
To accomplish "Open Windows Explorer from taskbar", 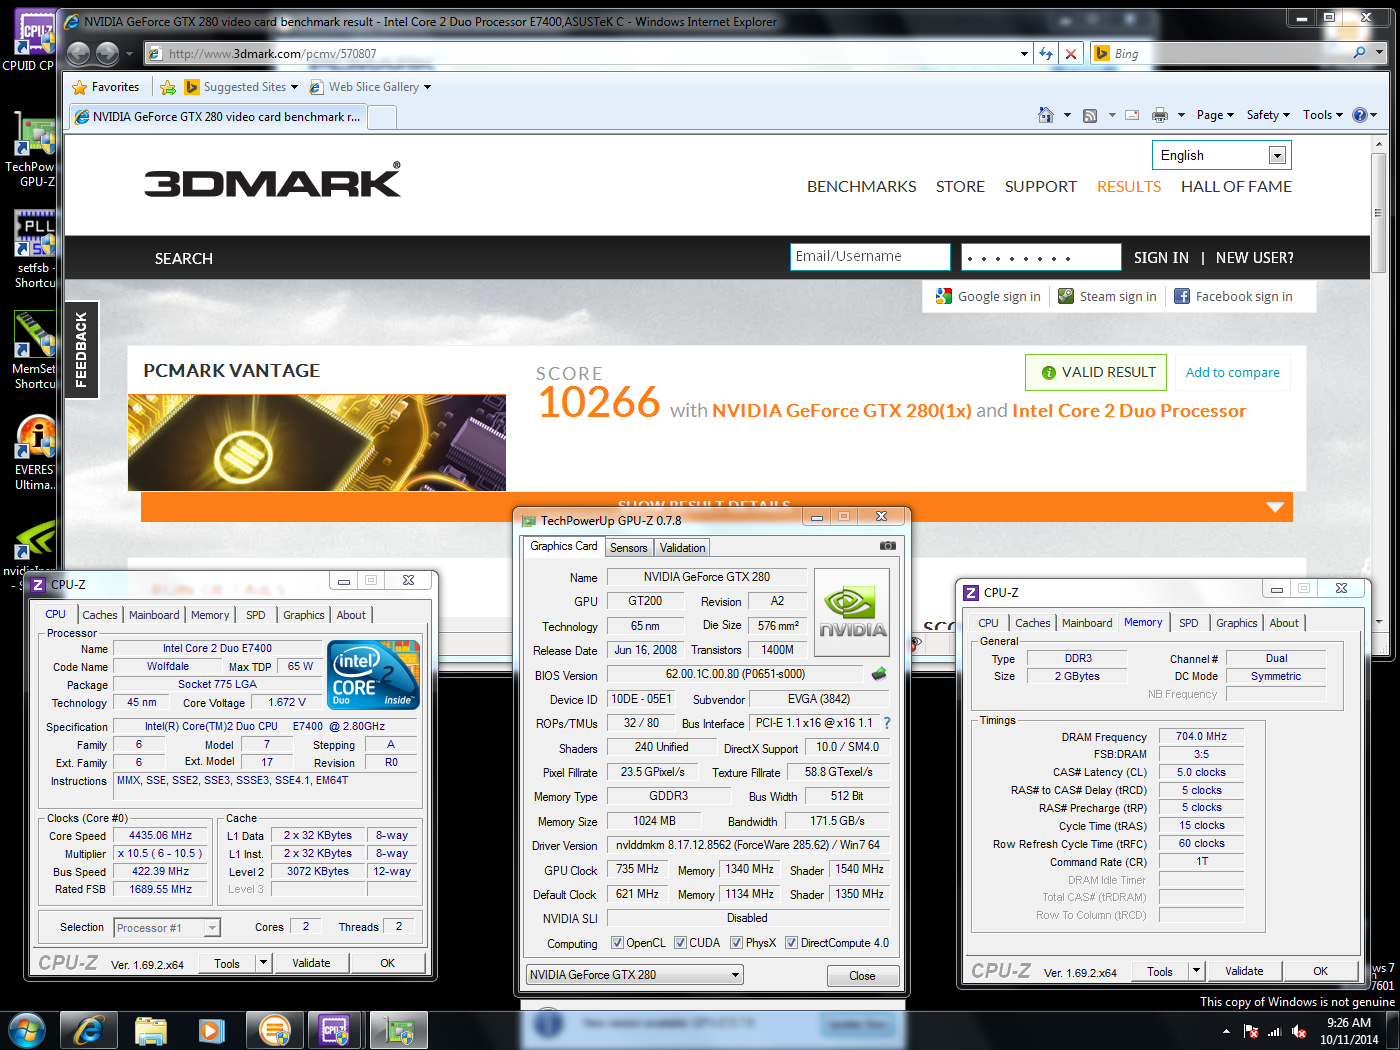I will click(151, 1030).
